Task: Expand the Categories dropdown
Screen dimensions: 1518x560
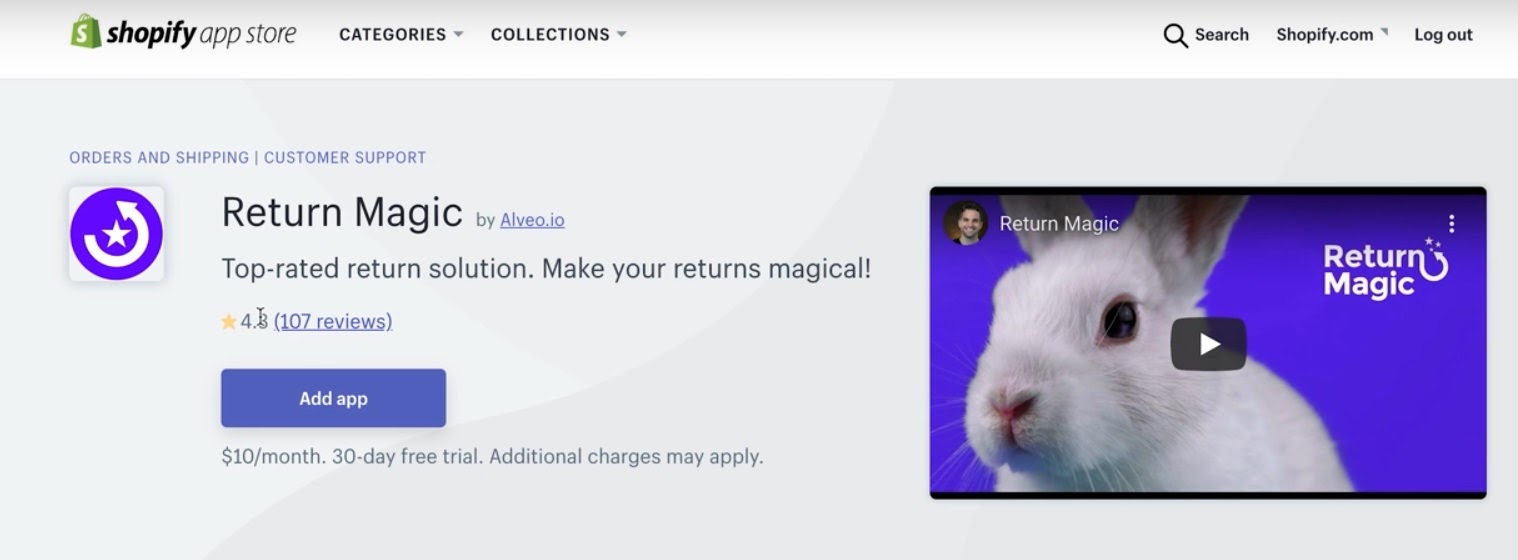Action: coord(401,34)
